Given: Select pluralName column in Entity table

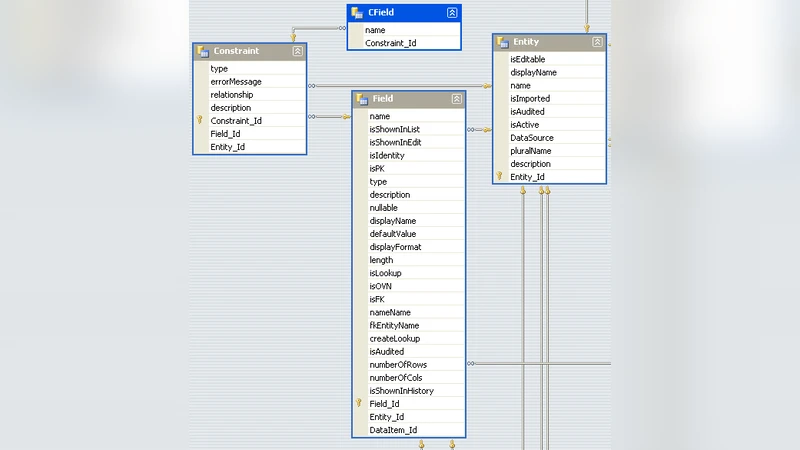Looking at the screenshot, I should (x=531, y=151).
